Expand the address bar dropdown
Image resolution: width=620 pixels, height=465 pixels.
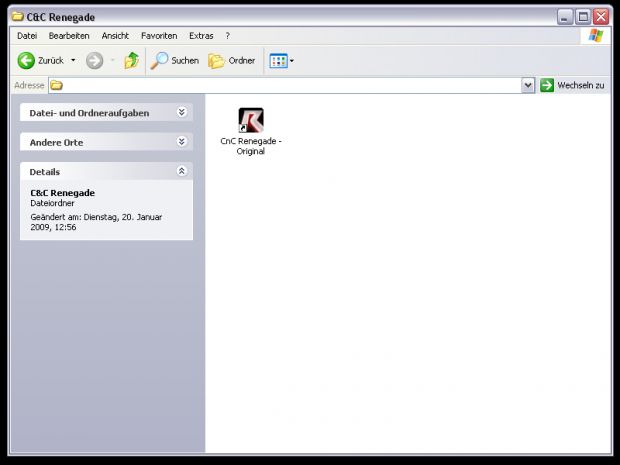click(x=528, y=85)
